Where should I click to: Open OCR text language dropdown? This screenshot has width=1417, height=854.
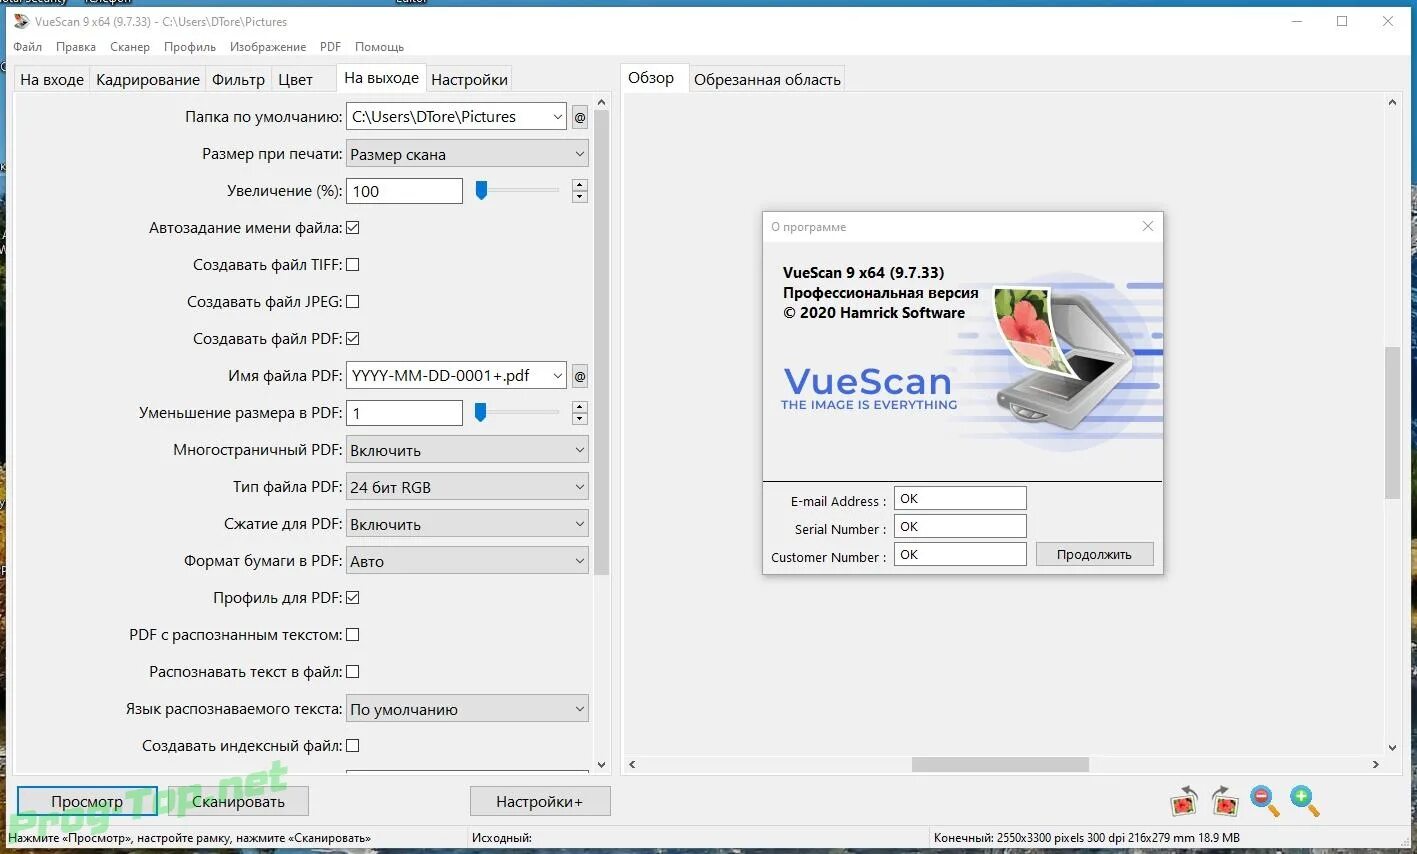[467, 709]
